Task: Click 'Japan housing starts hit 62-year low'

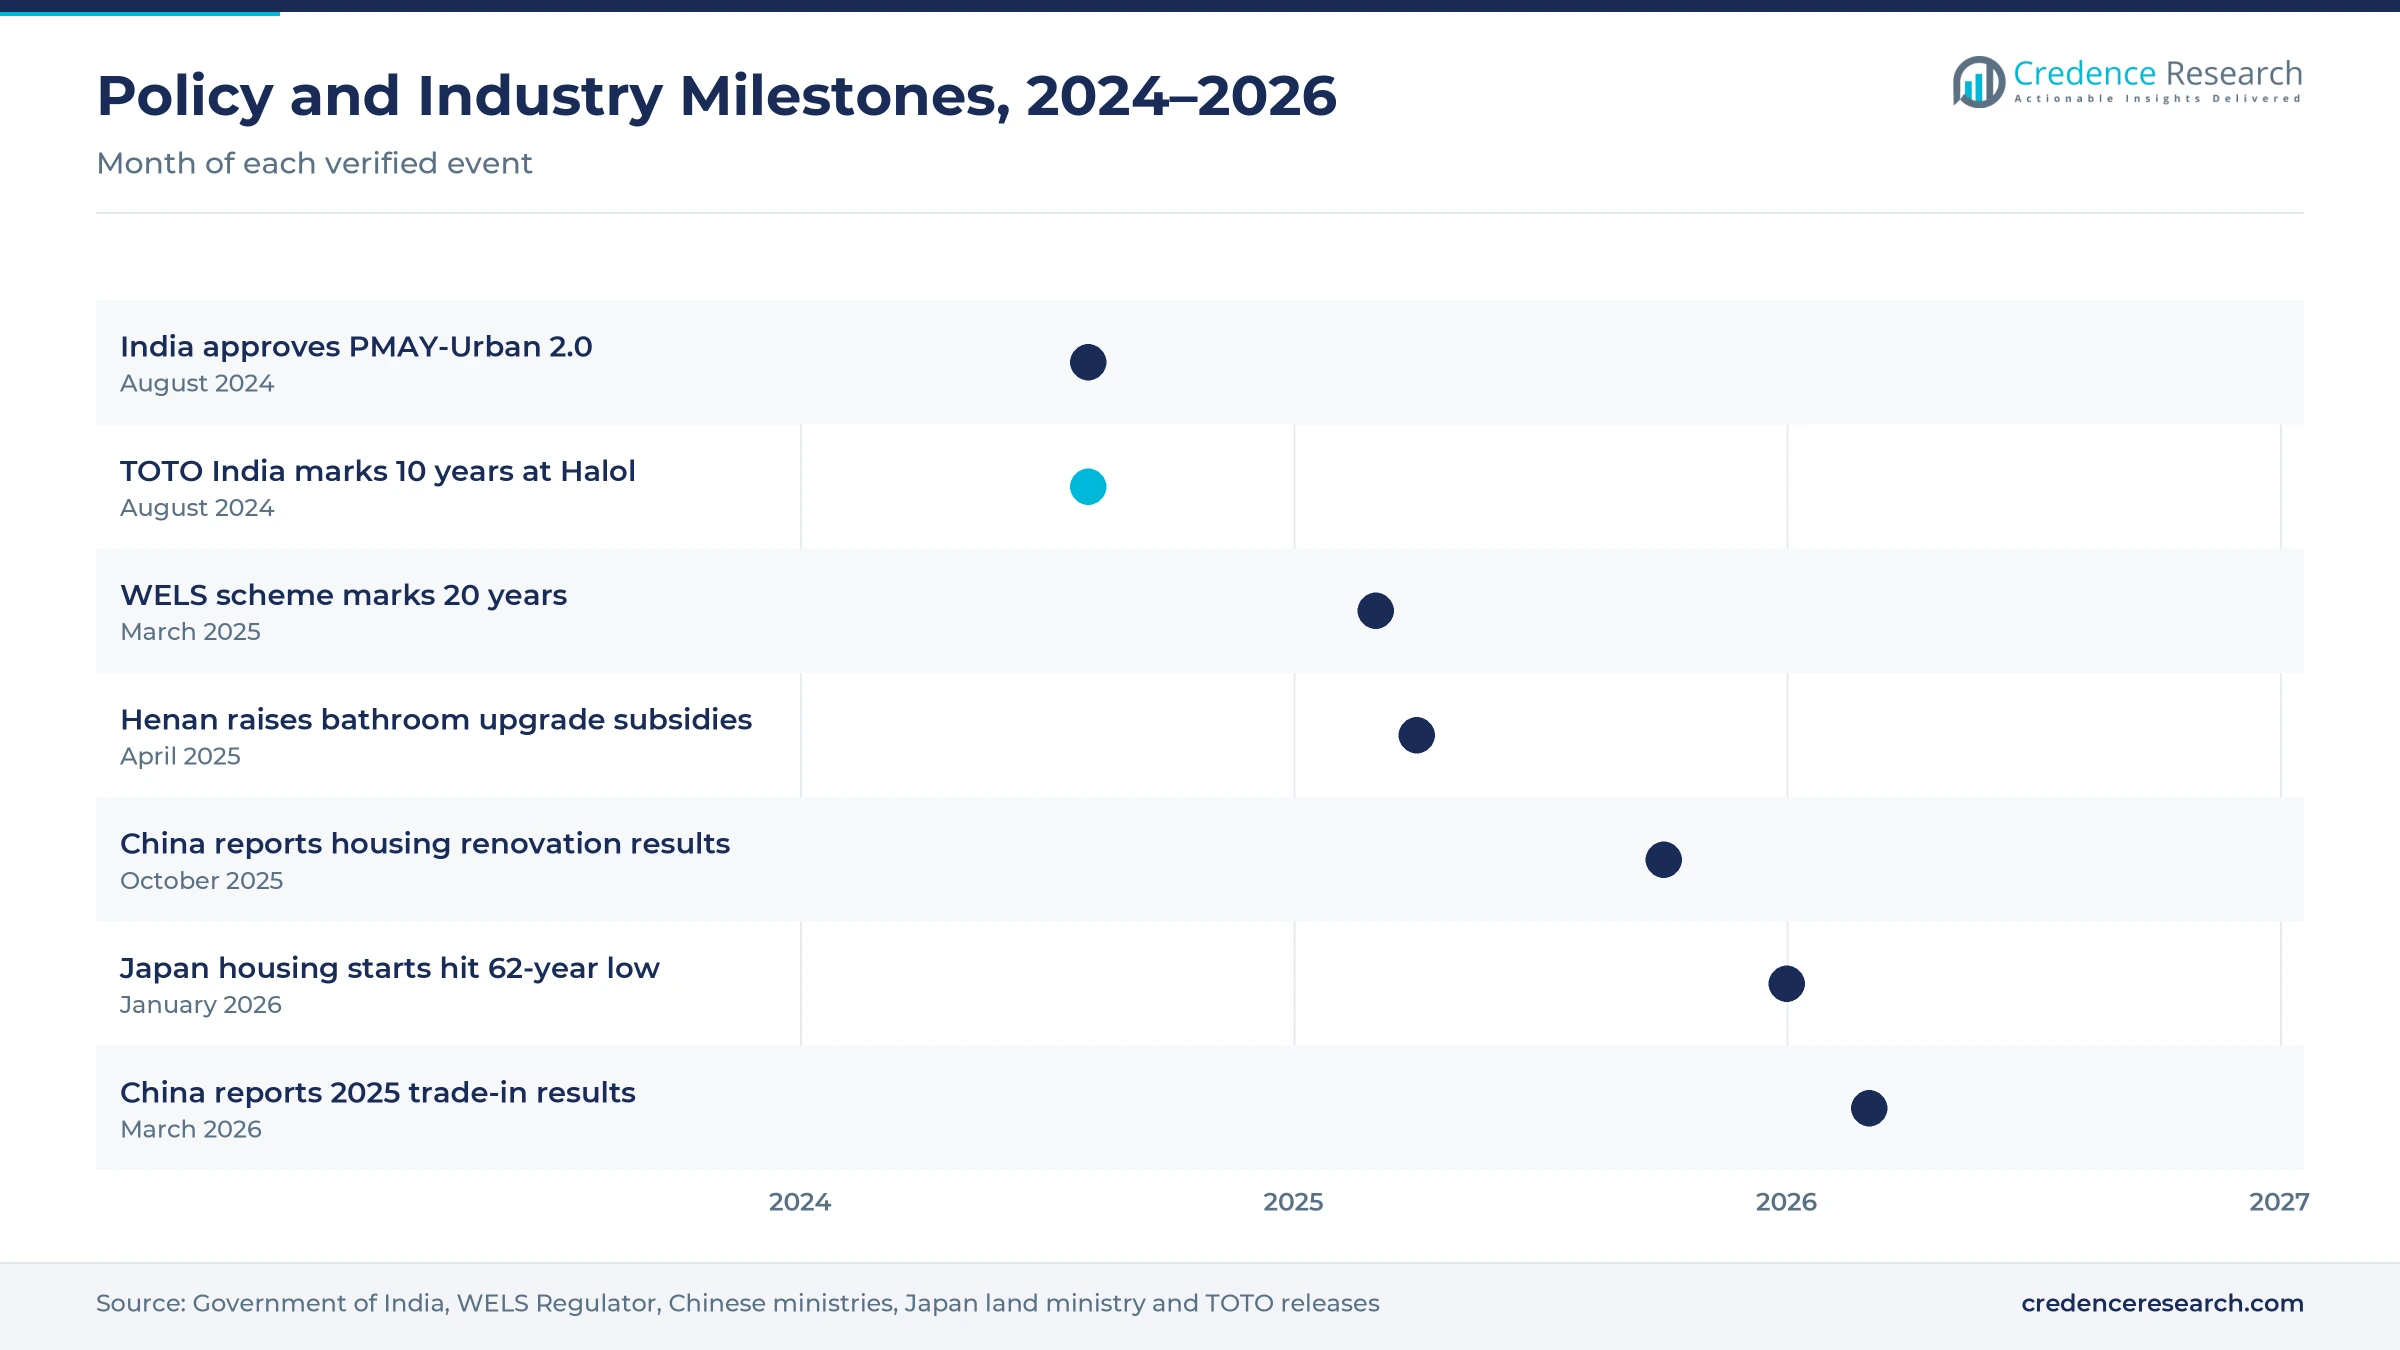Action: coord(389,968)
